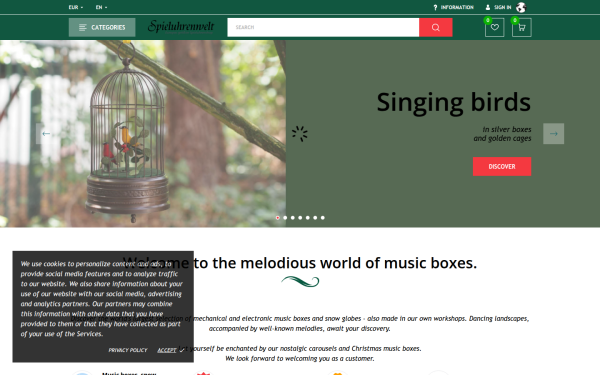
Task: Open the Information link
Action: [x=453, y=7]
